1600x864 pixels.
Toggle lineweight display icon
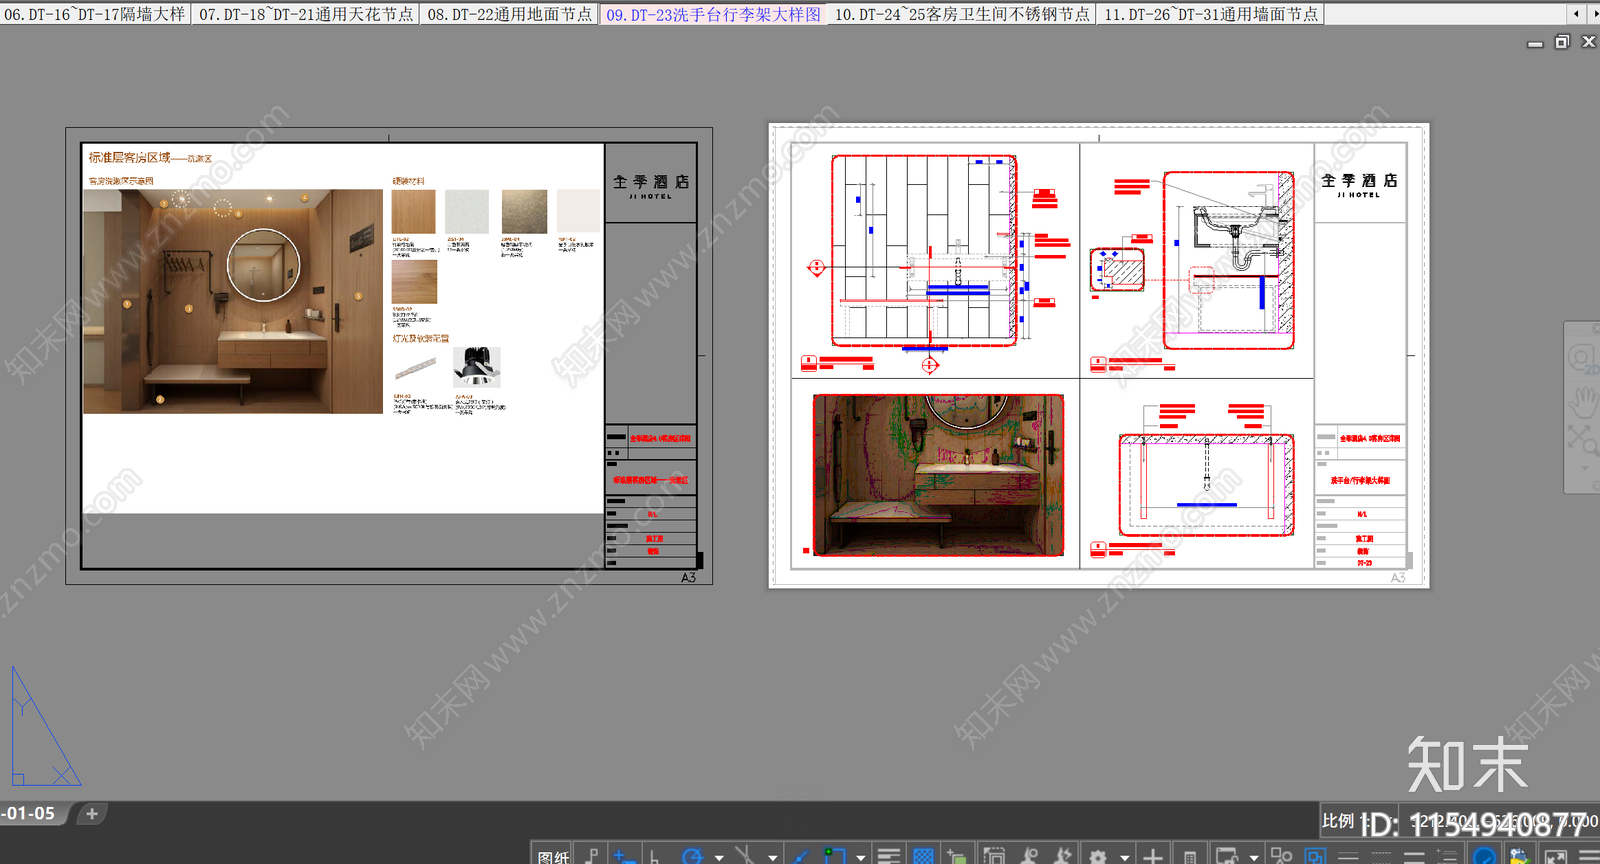[x=888, y=856]
